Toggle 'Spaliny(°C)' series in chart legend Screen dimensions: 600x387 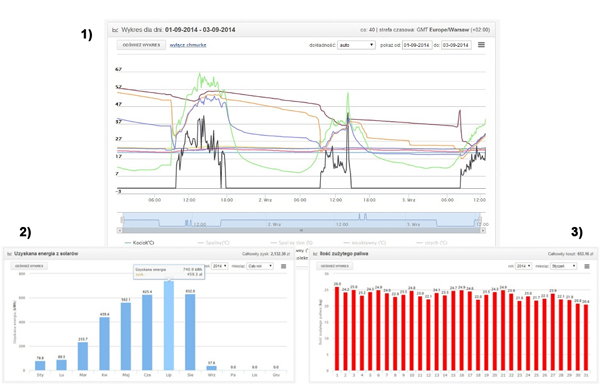click(214, 243)
